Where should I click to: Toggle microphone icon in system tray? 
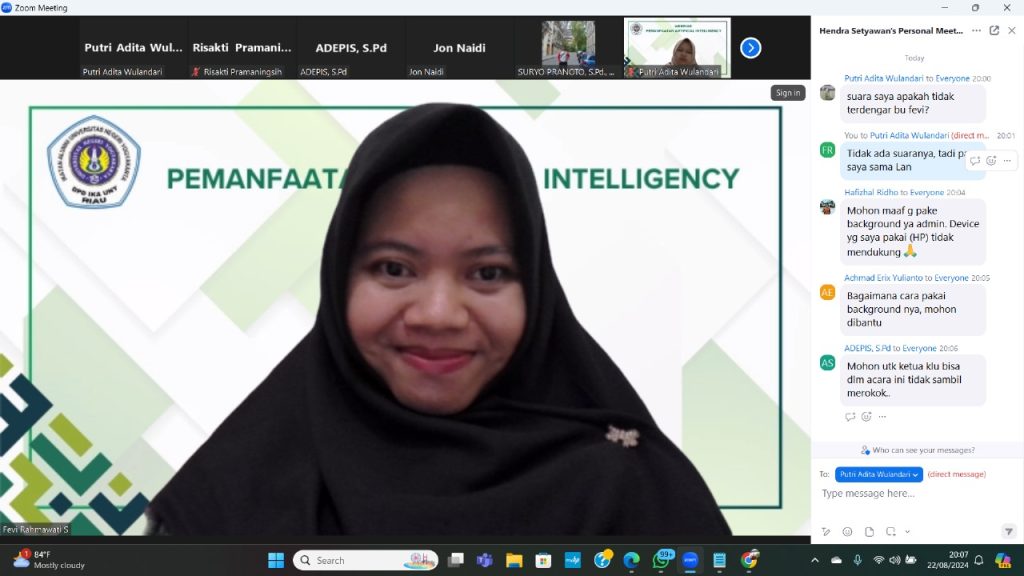pos(857,560)
